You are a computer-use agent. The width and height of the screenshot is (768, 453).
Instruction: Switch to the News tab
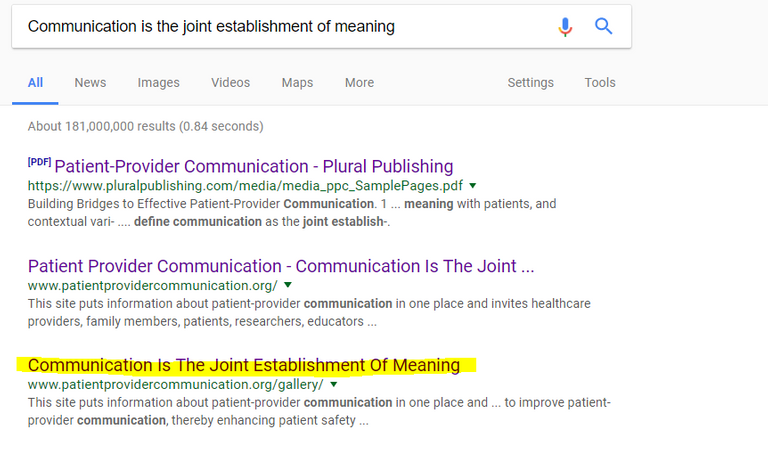click(90, 83)
